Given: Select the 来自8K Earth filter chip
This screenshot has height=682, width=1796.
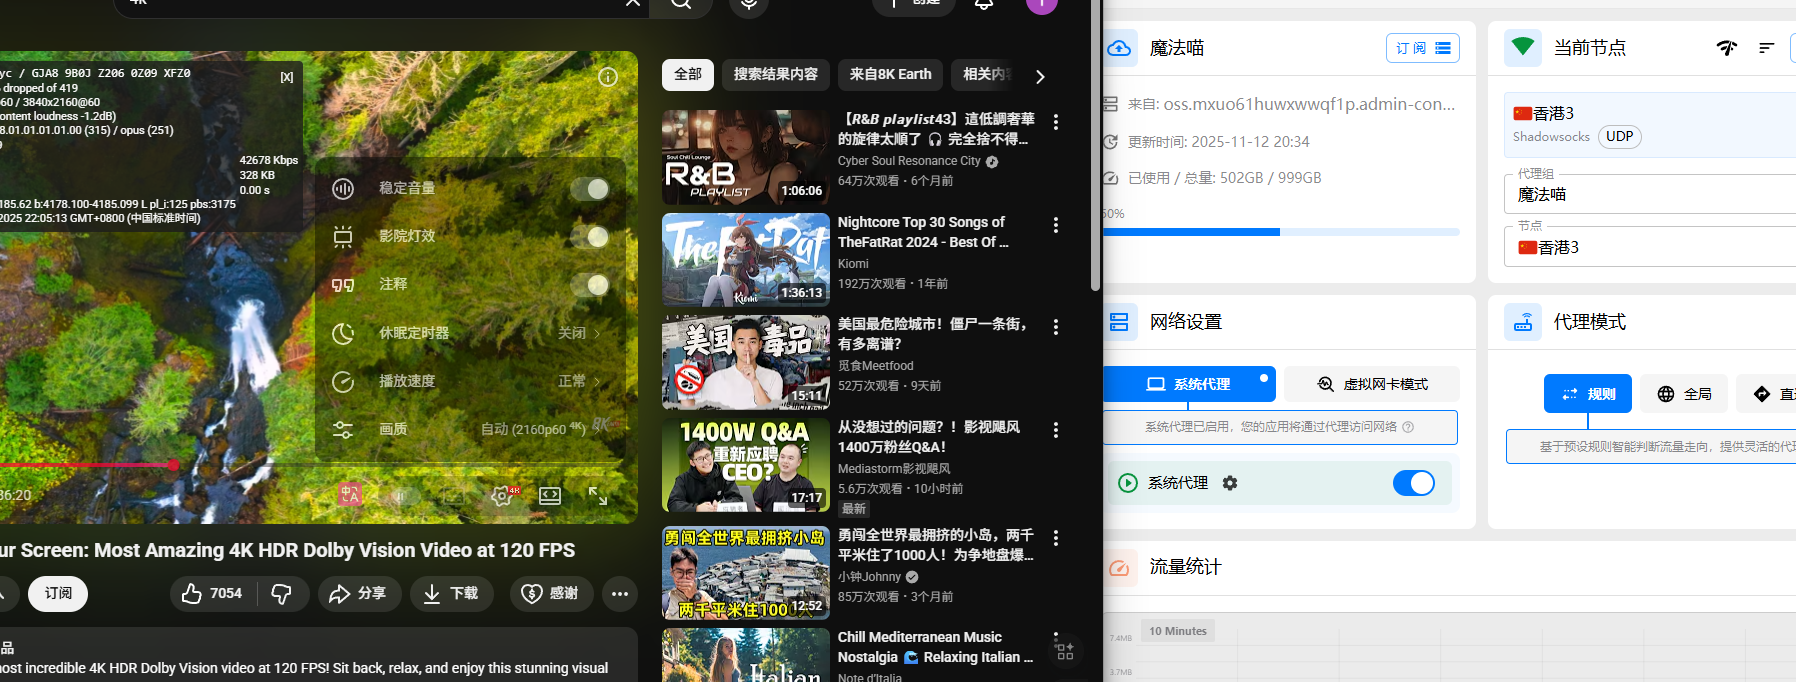Looking at the screenshot, I should pos(890,75).
